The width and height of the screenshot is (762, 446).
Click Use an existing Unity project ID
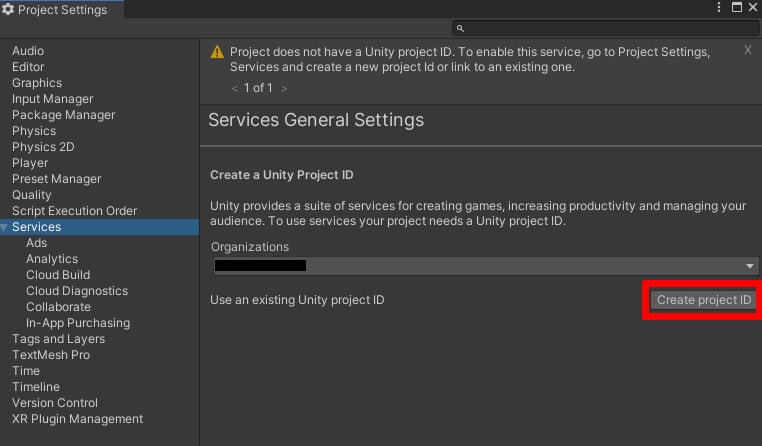297,300
